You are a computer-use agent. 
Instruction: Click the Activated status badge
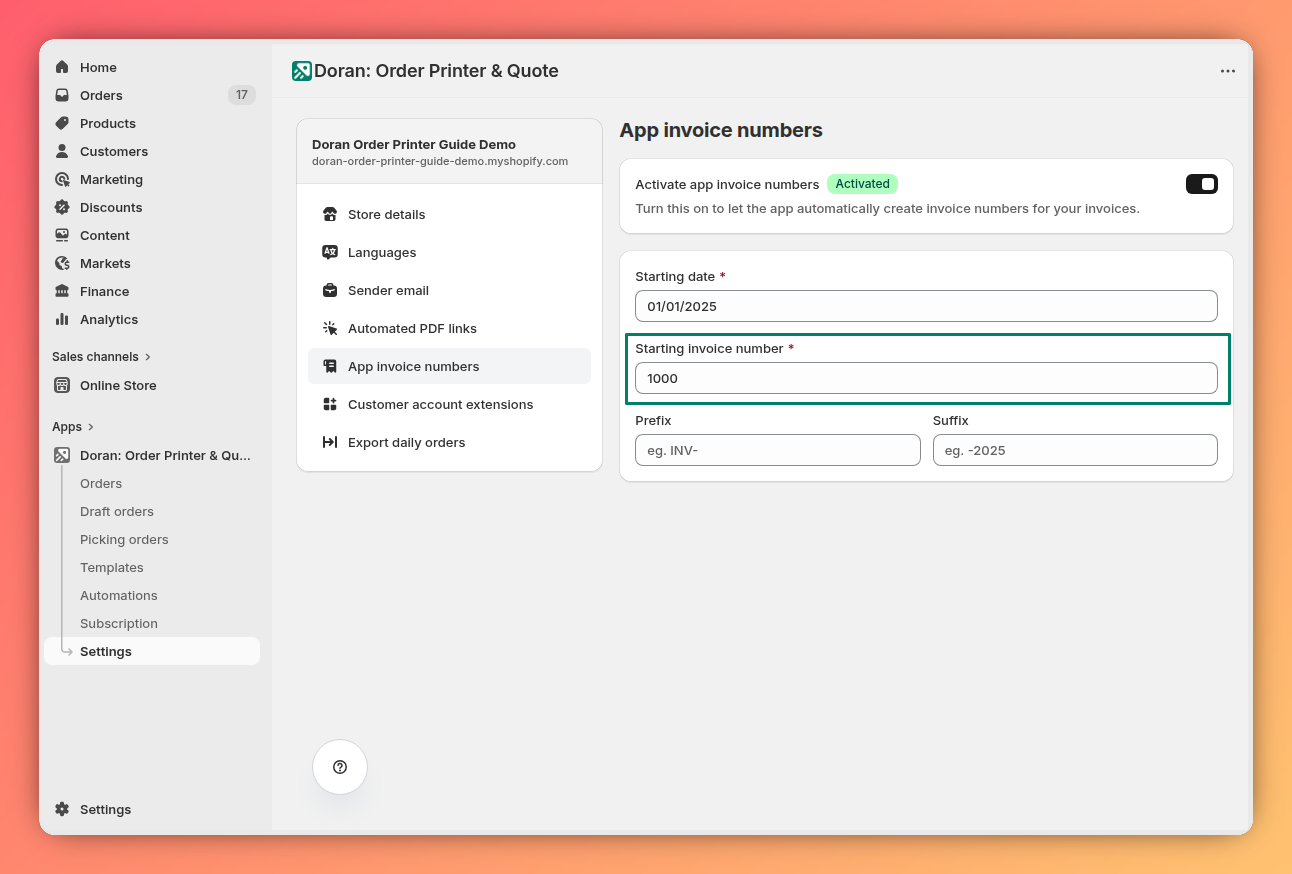pos(862,183)
